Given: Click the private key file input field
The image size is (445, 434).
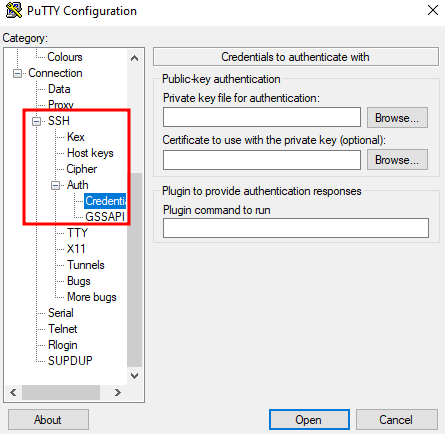Looking at the screenshot, I should point(262,117).
